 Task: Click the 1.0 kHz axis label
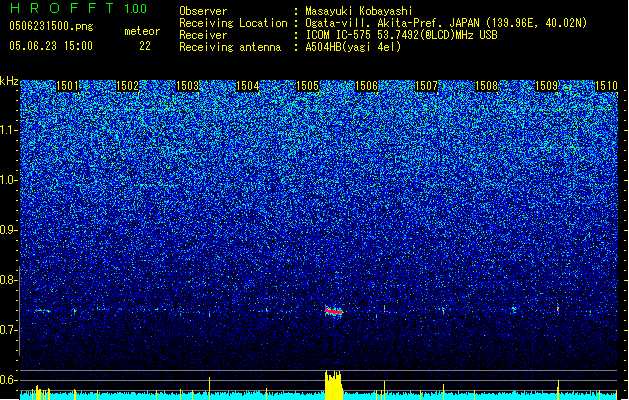point(9,181)
